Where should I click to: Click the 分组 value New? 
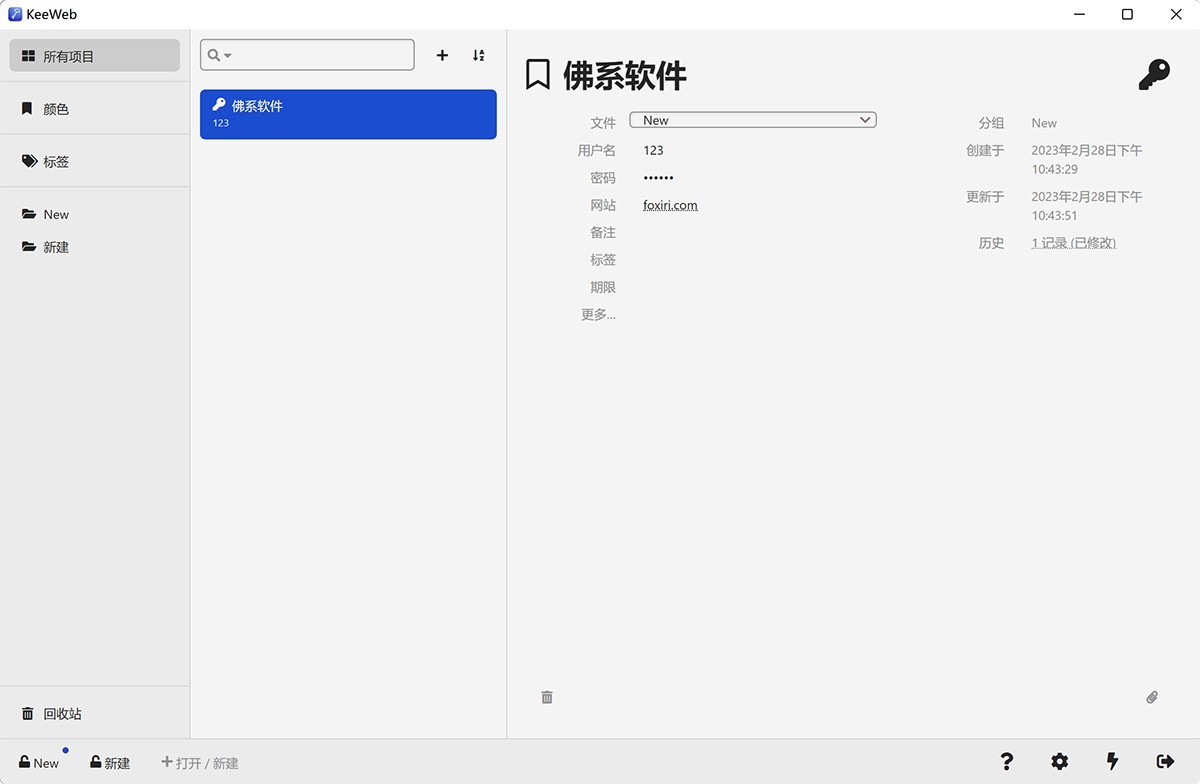point(1044,123)
